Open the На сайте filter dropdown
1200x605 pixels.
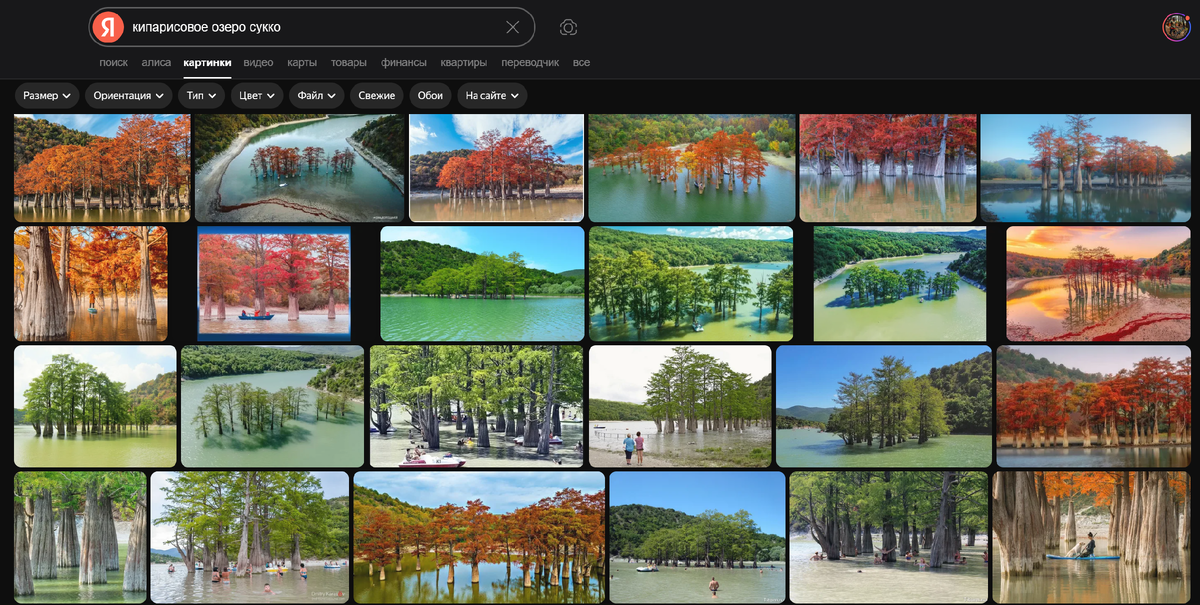point(492,96)
